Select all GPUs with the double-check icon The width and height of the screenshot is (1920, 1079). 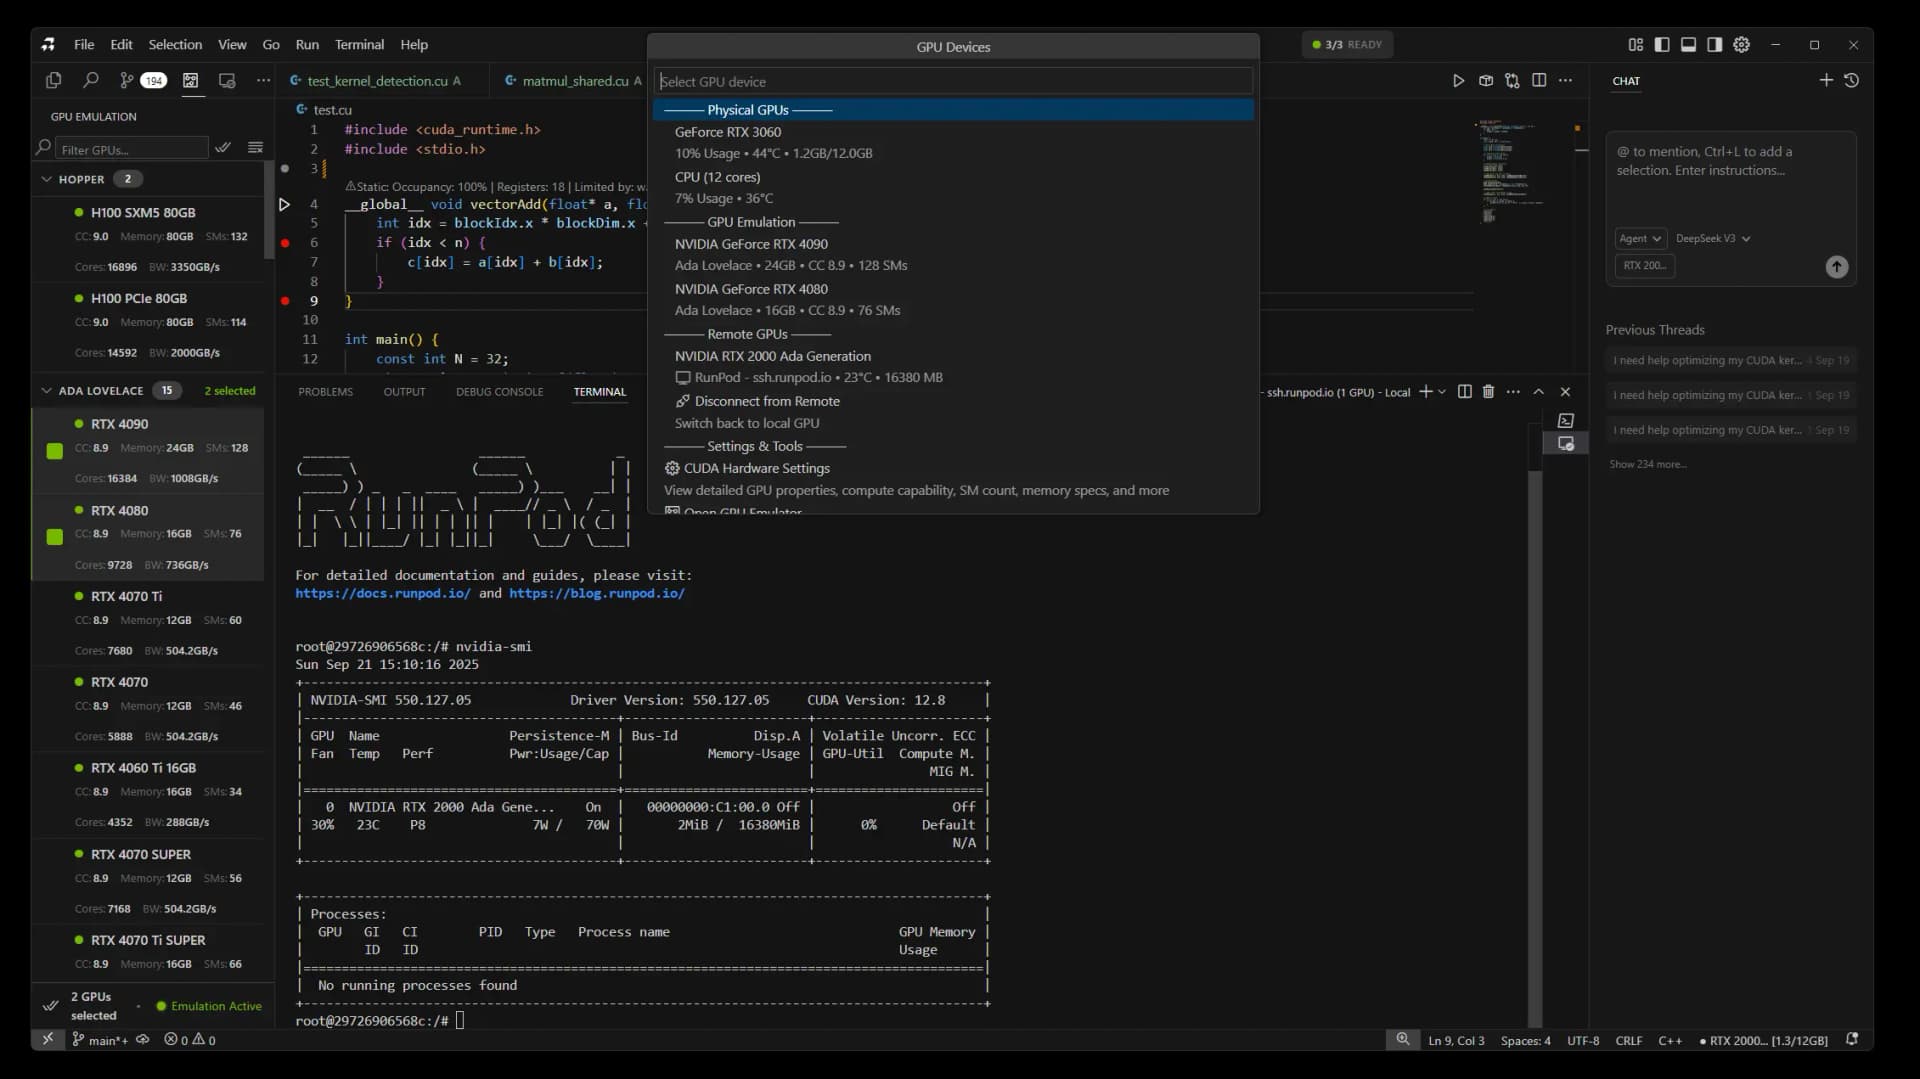(x=223, y=147)
